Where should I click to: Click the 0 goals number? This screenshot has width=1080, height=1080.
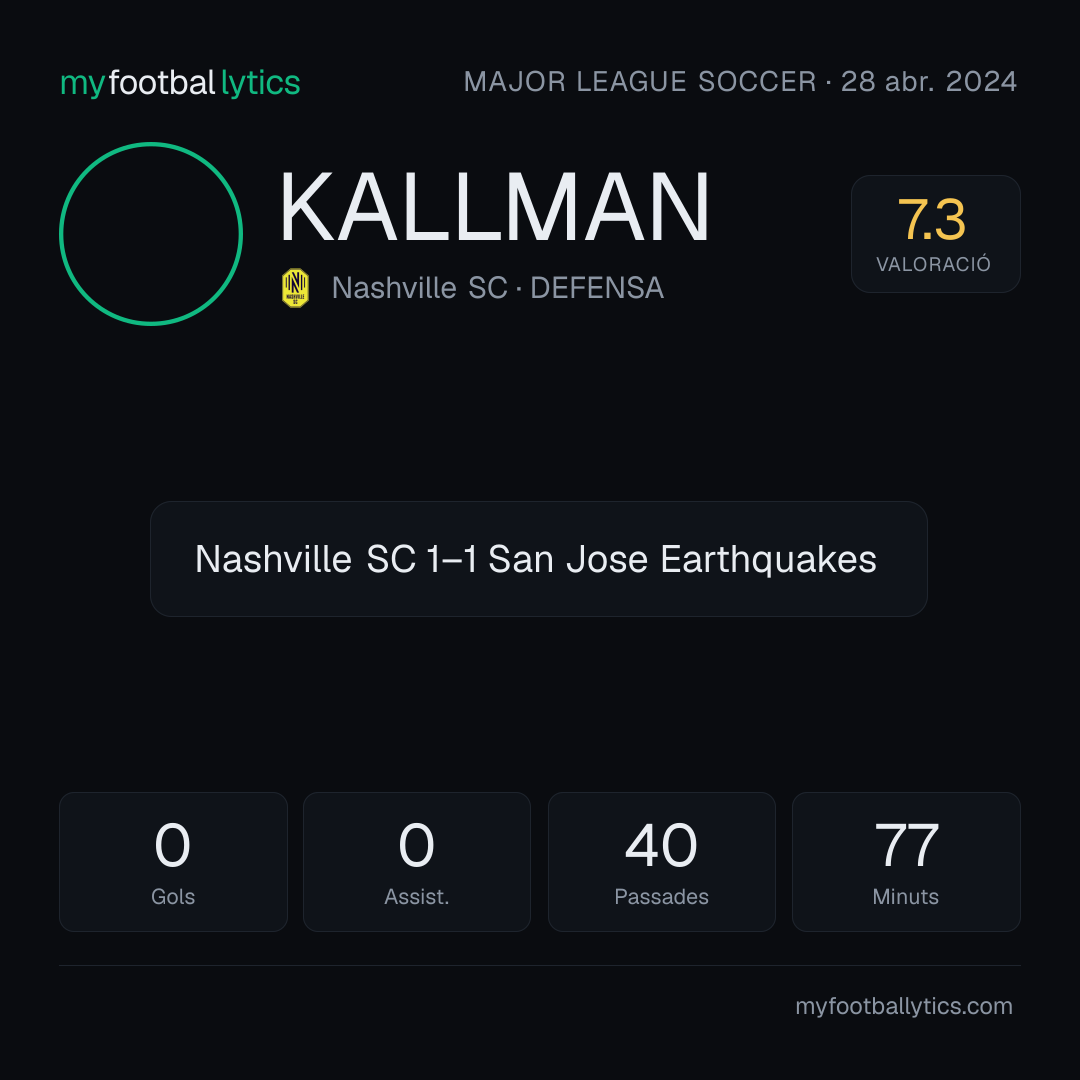[x=172, y=845]
